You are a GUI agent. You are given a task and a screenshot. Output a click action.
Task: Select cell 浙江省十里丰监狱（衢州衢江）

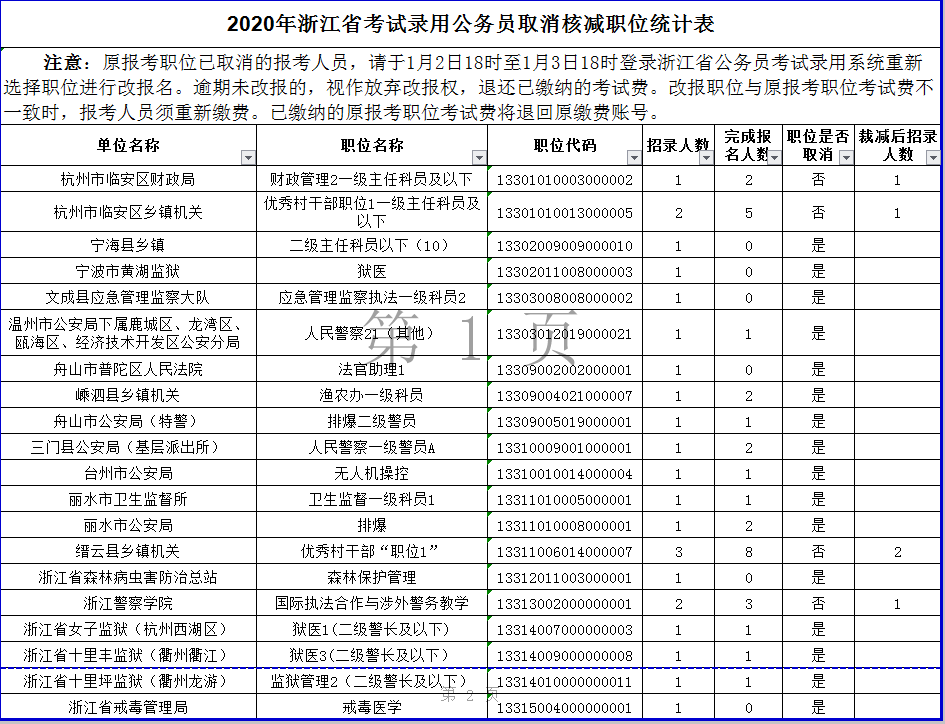(128, 655)
